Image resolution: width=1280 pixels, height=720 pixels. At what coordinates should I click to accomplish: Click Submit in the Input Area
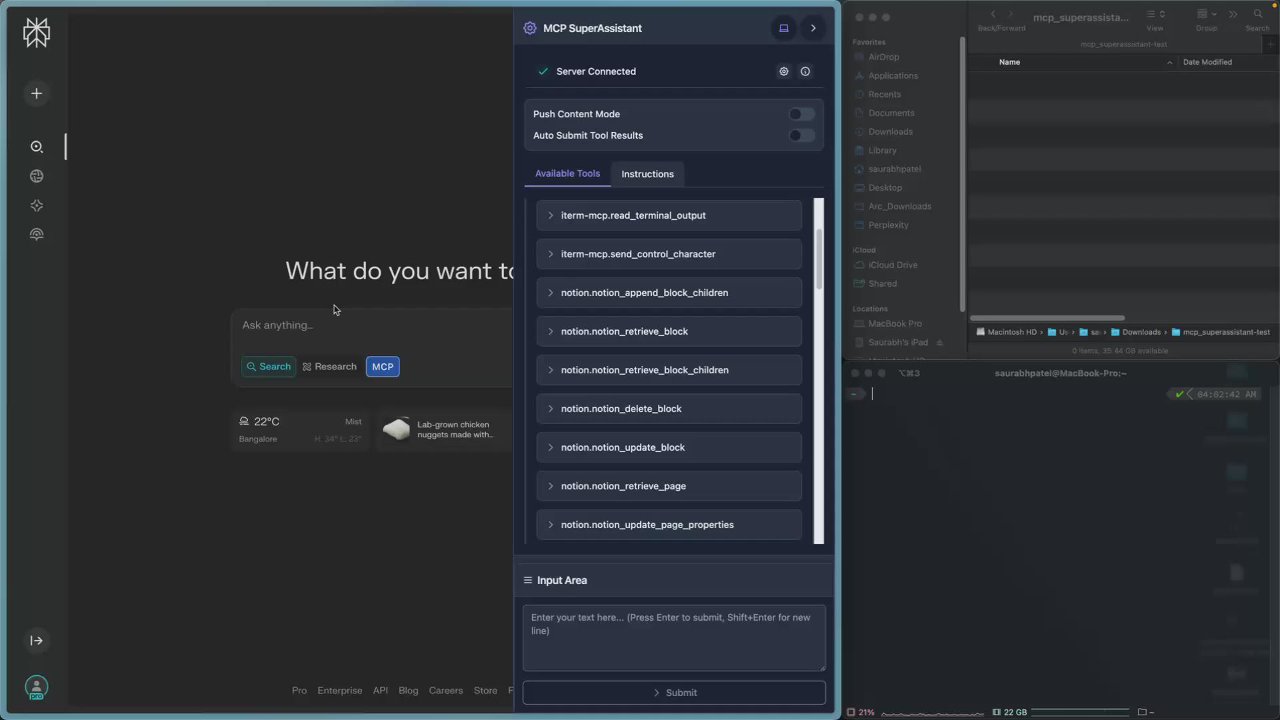(674, 693)
